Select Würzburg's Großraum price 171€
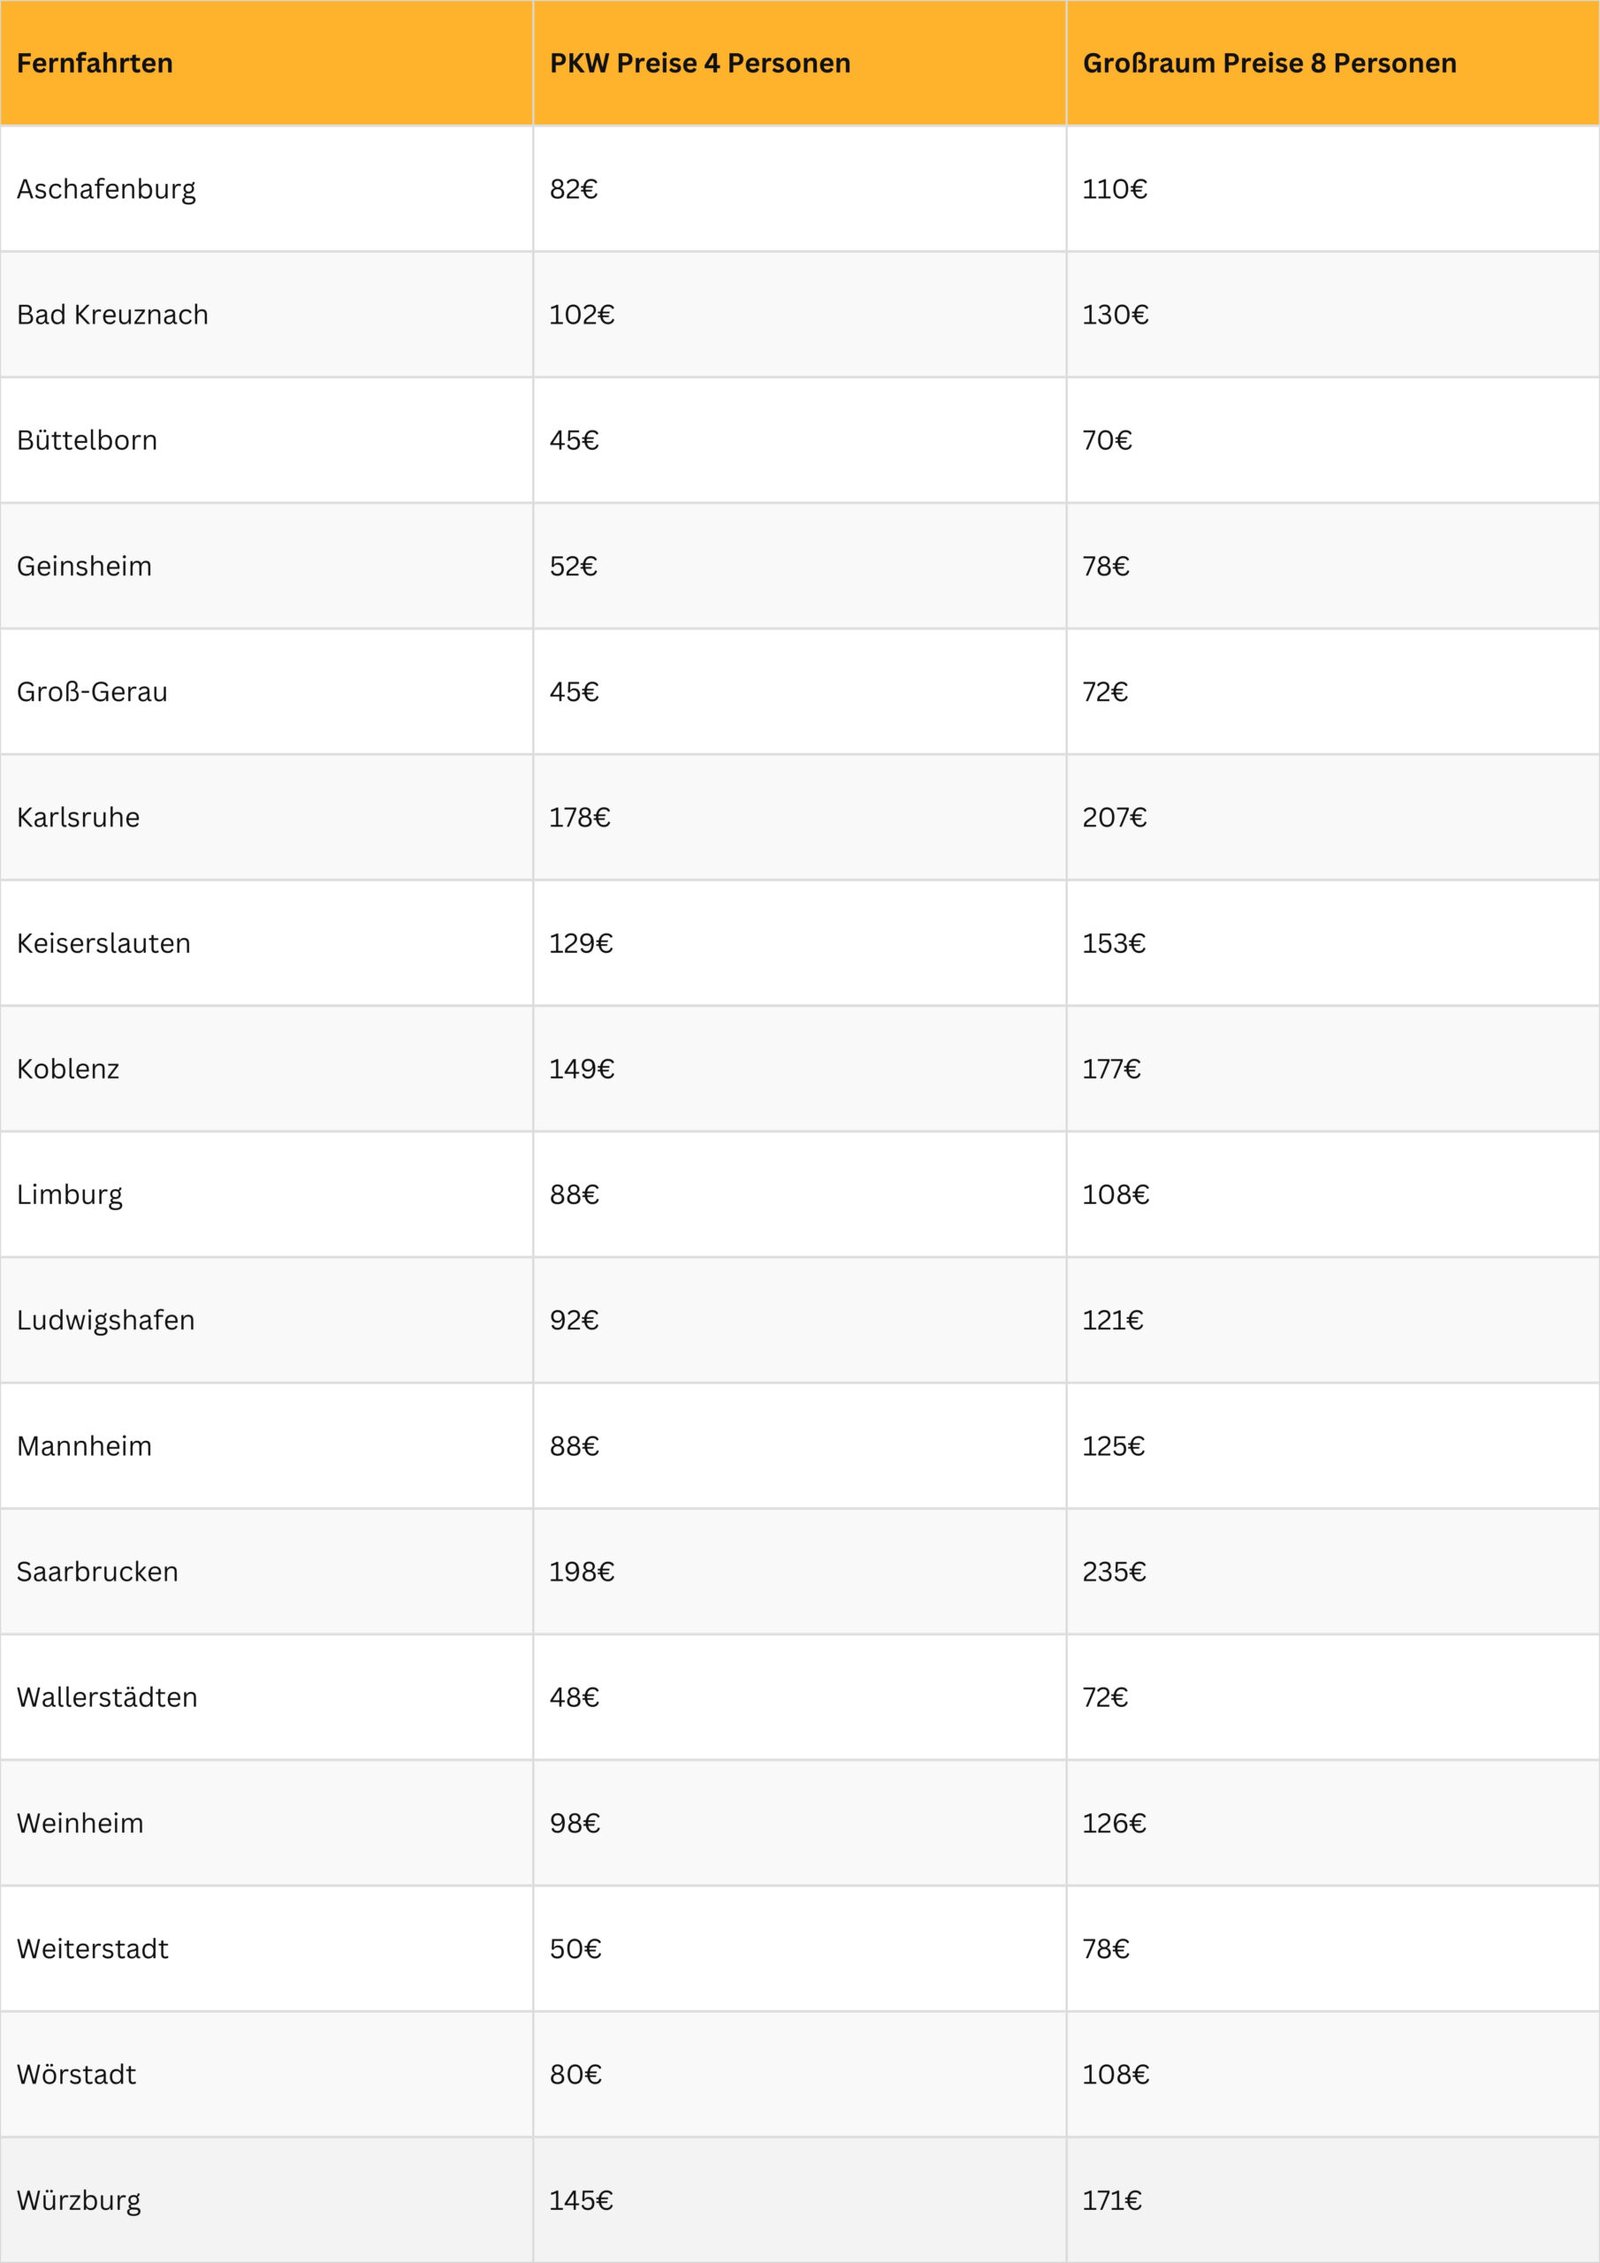 pos(1111,2200)
